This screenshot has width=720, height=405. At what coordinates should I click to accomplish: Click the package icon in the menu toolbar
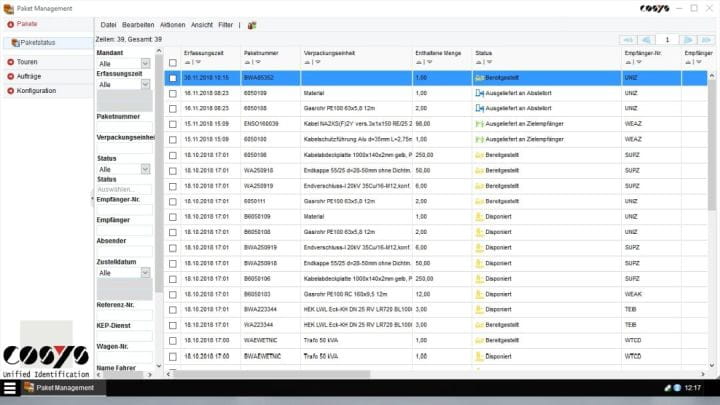point(252,25)
